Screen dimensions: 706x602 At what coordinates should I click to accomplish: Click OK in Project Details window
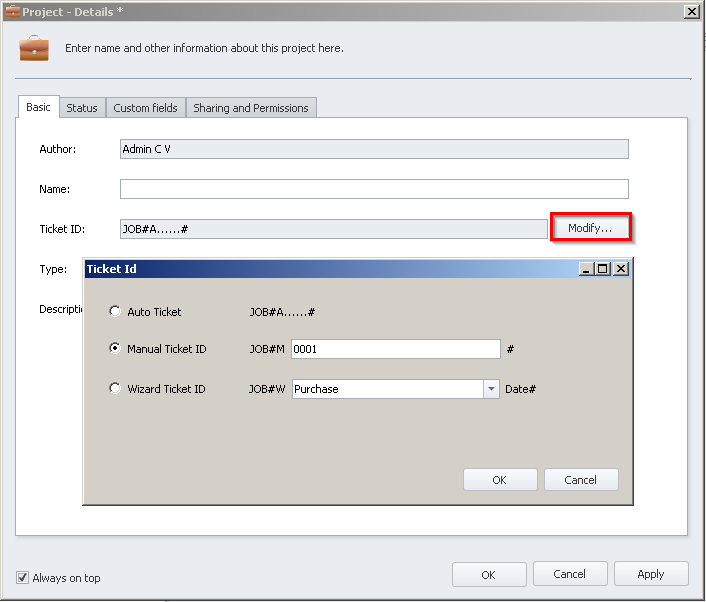click(489, 575)
